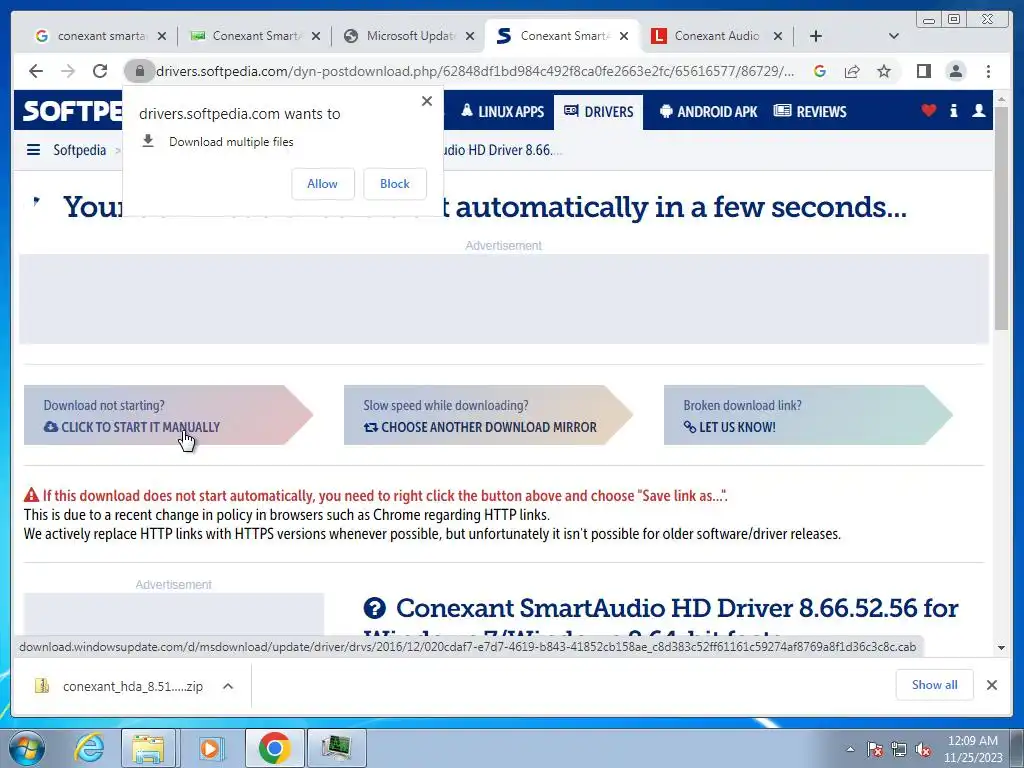Click the page vertical scrollbar thumb
Screen dimensions: 1024x768
[x=1002, y=219]
